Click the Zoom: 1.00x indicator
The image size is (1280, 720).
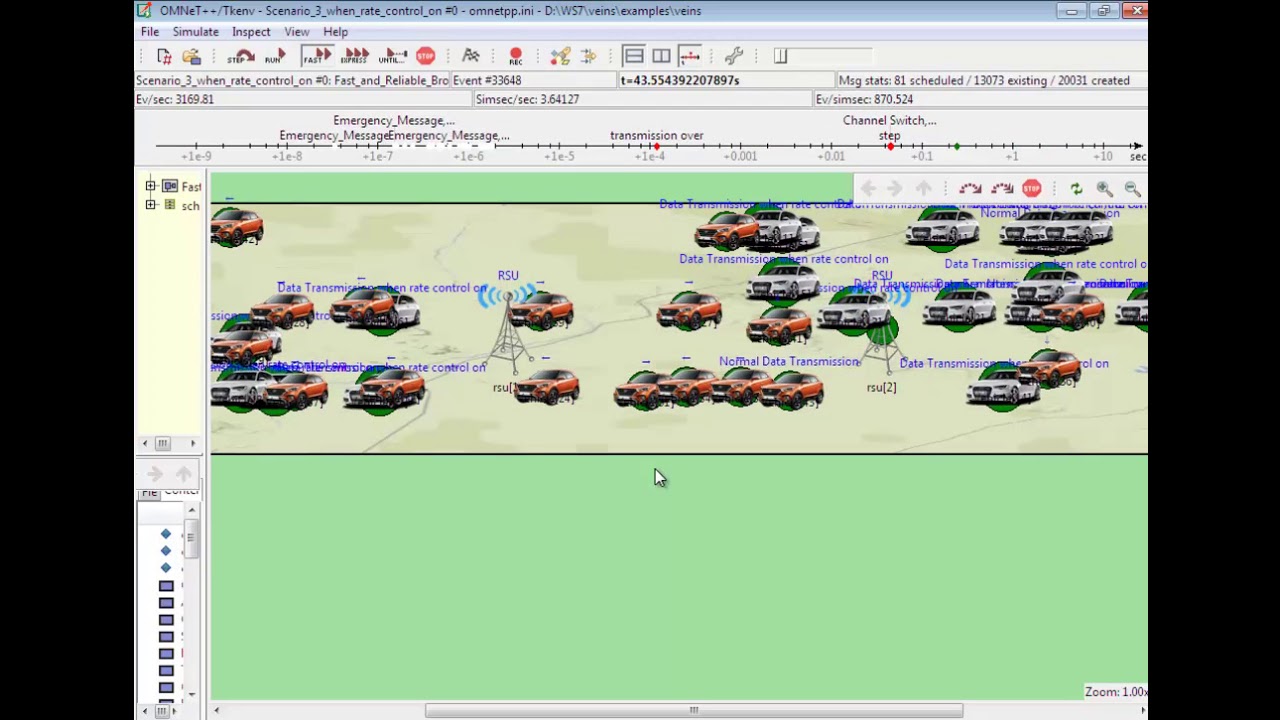pyautogui.click(x=1115, y=692)
